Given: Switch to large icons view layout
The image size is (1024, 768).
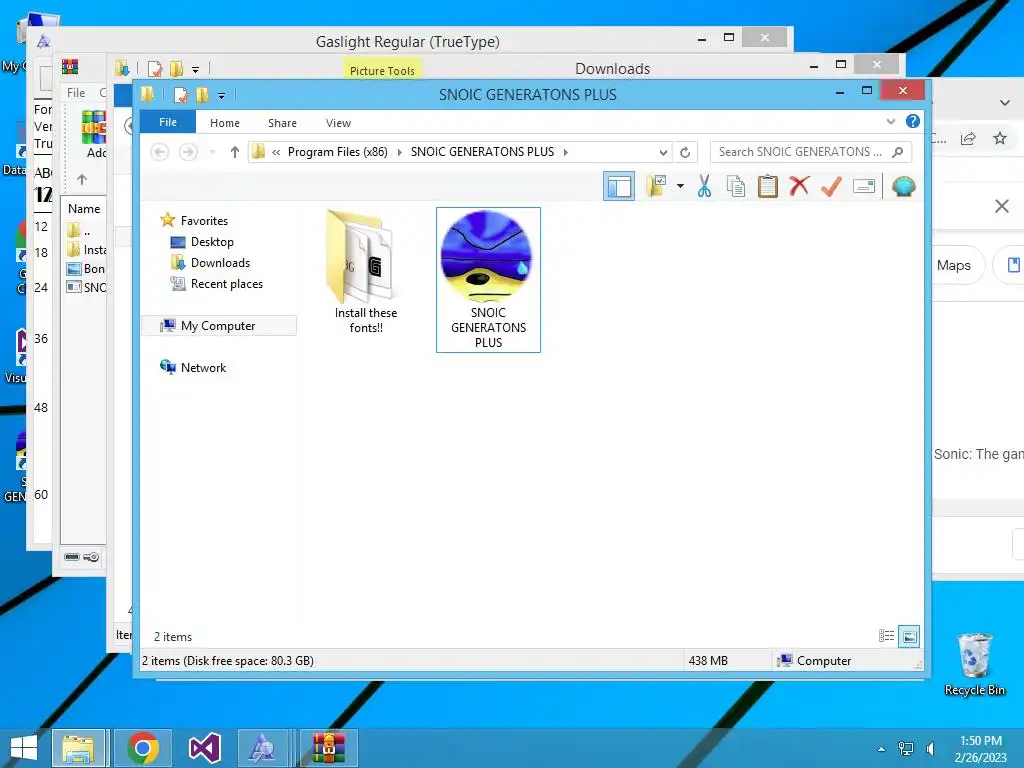Looking at the screenshot, I should [909, 636].
